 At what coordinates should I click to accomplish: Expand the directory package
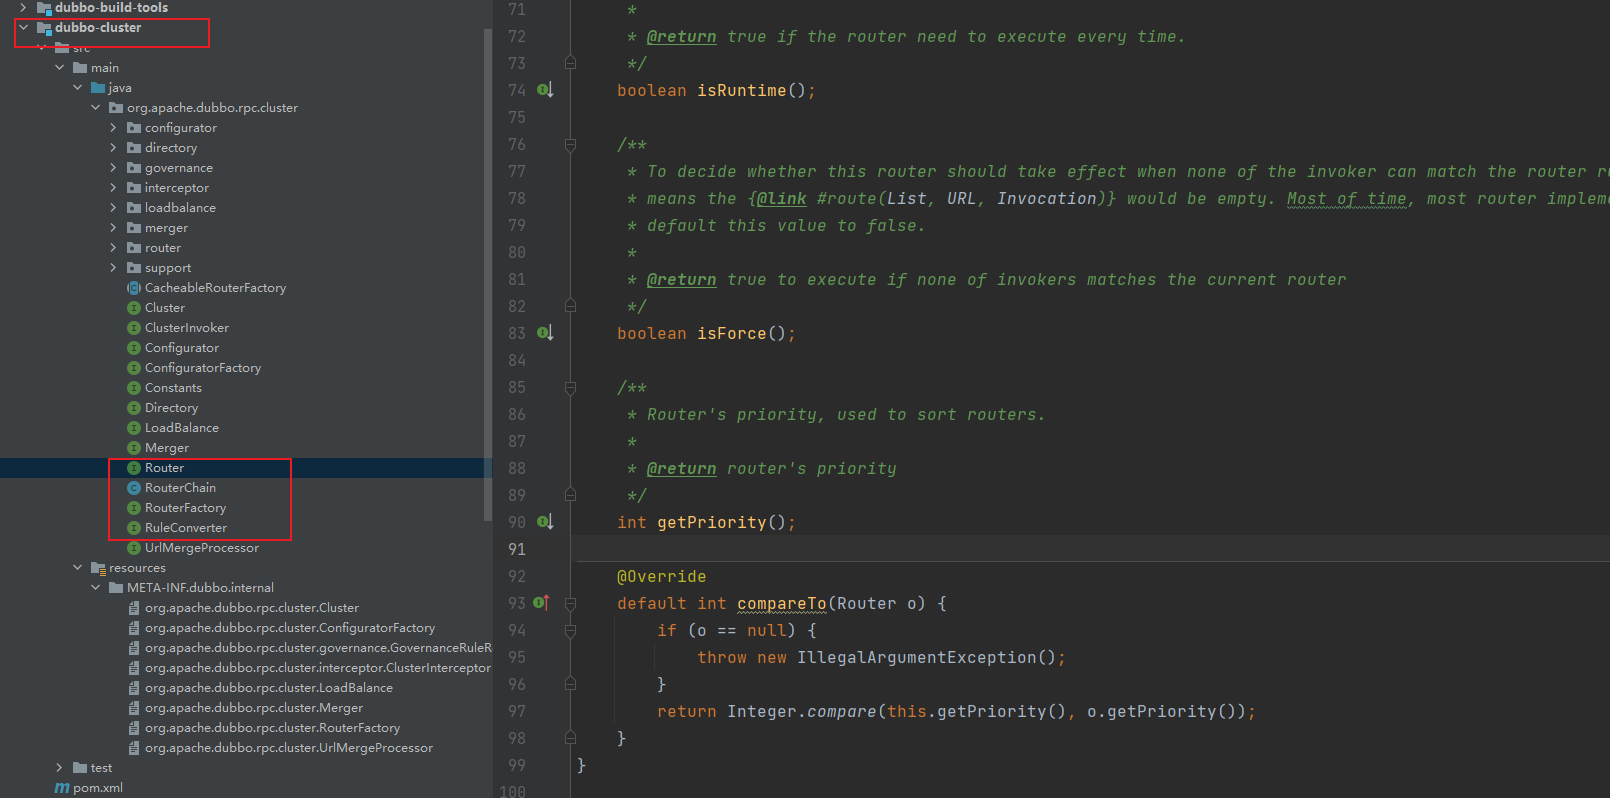[114, 148]
